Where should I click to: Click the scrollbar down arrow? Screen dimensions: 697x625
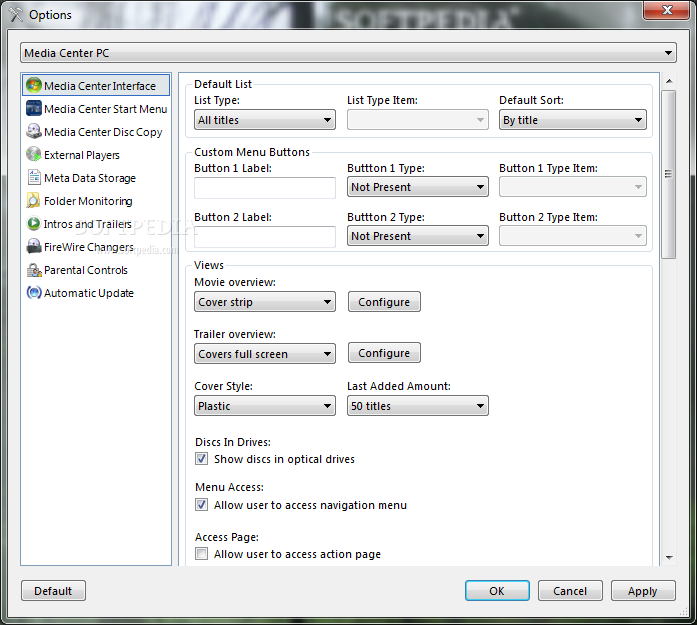669,557
